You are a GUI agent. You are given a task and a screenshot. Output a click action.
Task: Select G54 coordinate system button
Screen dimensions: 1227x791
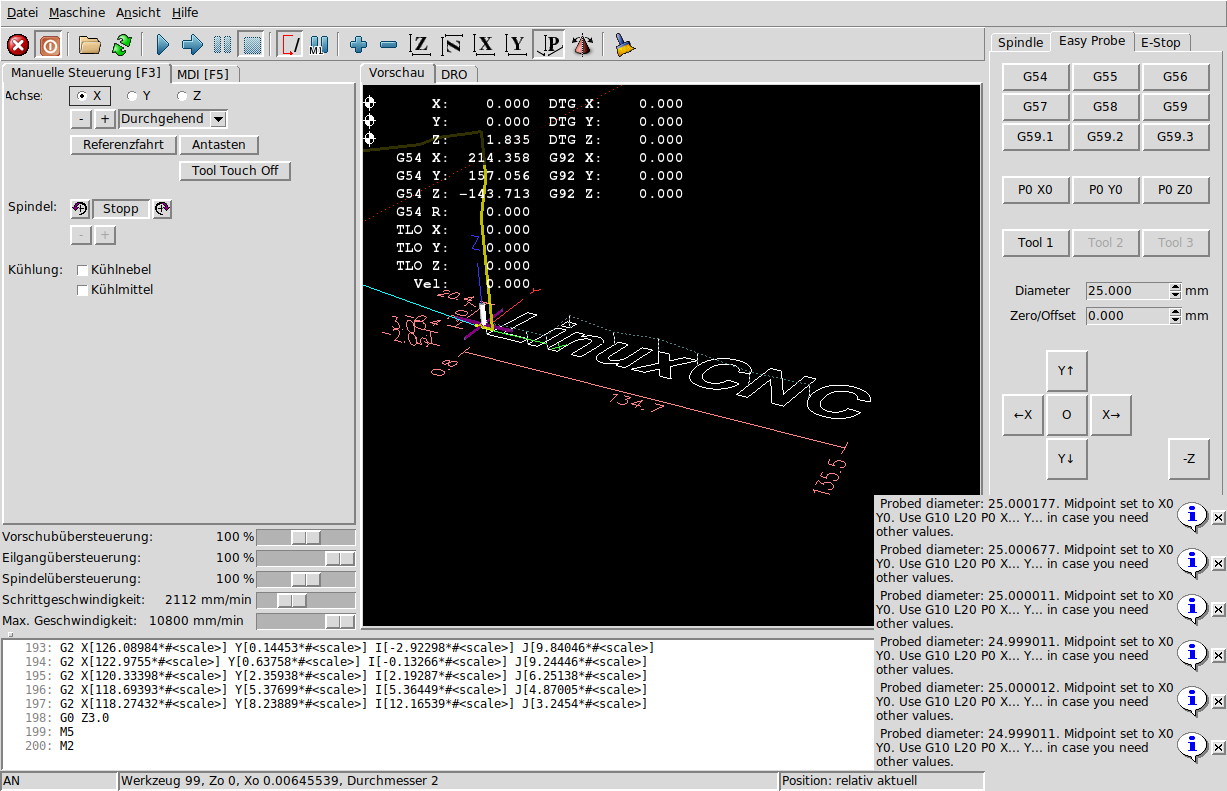[x=1035, y=77]
